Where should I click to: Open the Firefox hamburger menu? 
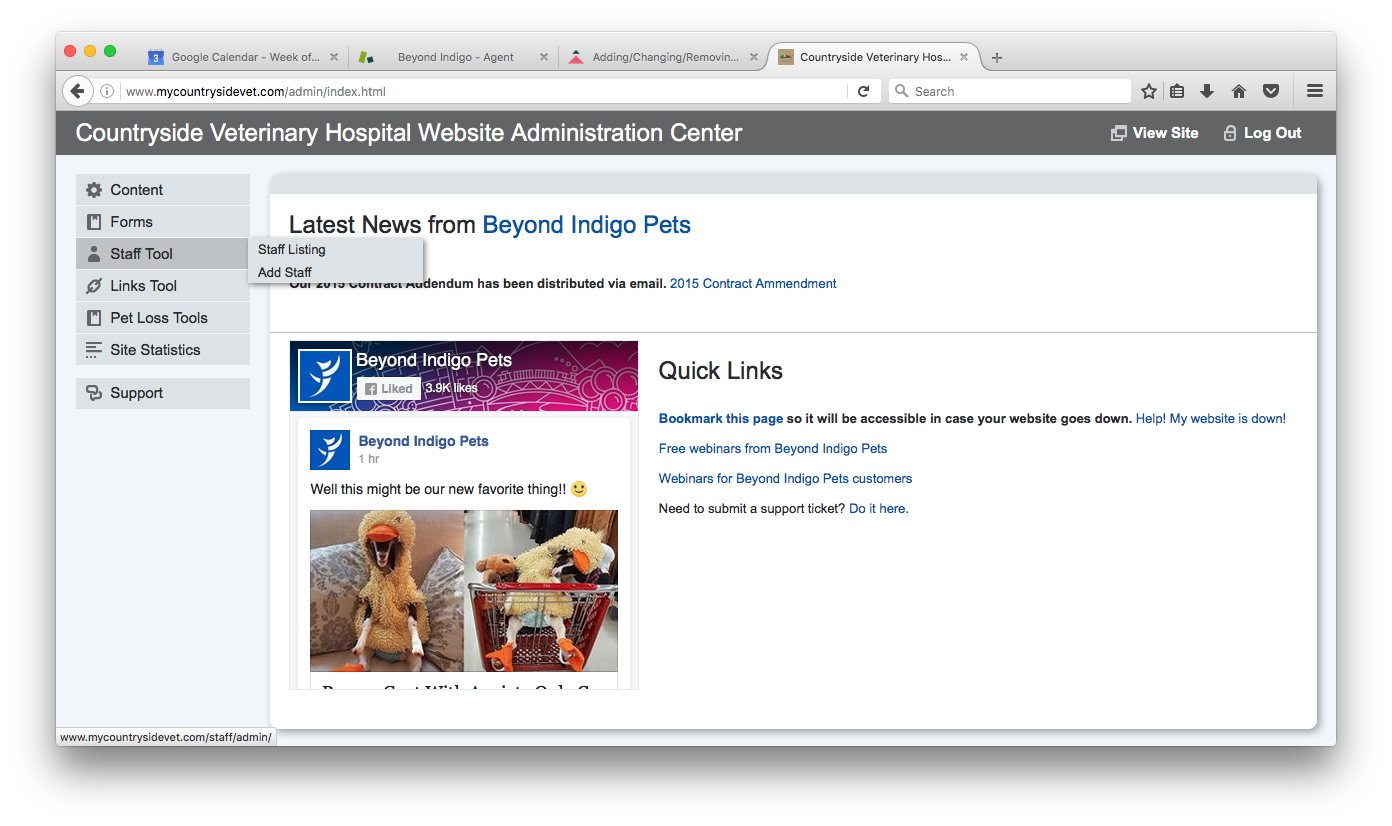coord(1315,91)
